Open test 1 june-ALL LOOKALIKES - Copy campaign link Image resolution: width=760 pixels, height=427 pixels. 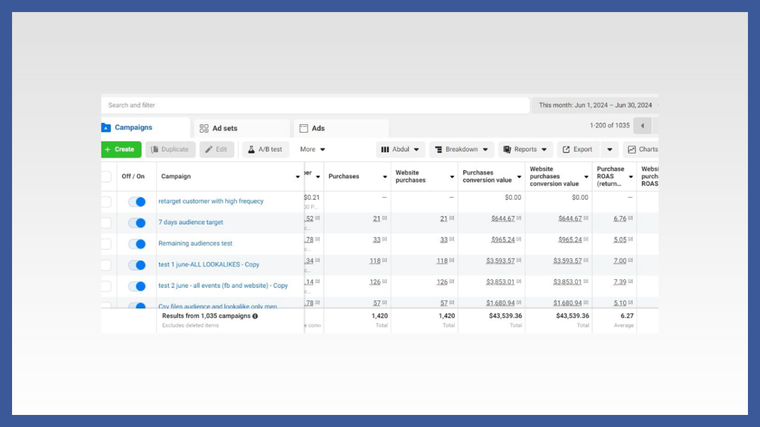coord(209,265)
